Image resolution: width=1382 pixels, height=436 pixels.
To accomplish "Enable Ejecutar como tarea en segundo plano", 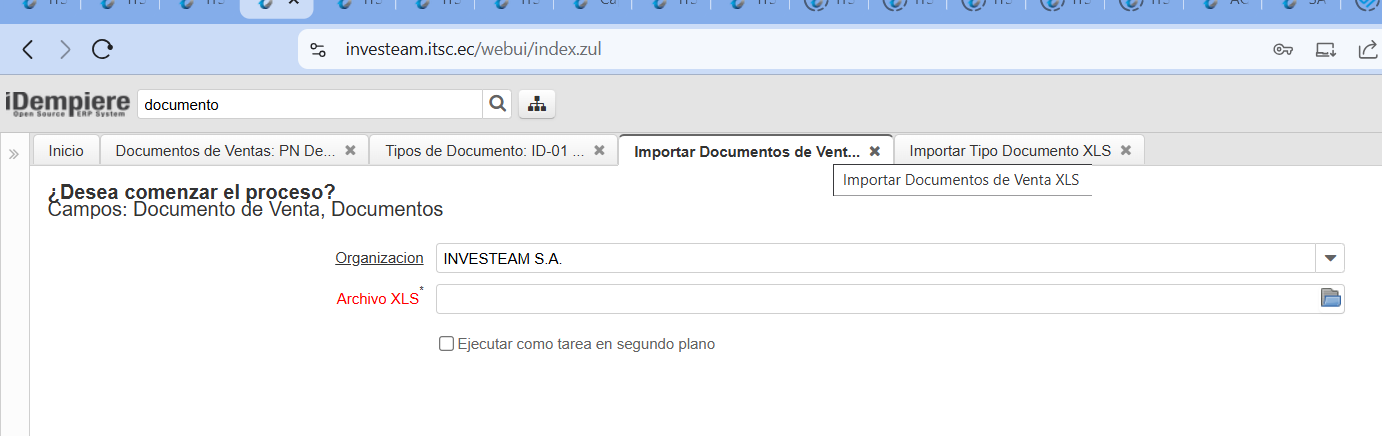I will point(447,344).
